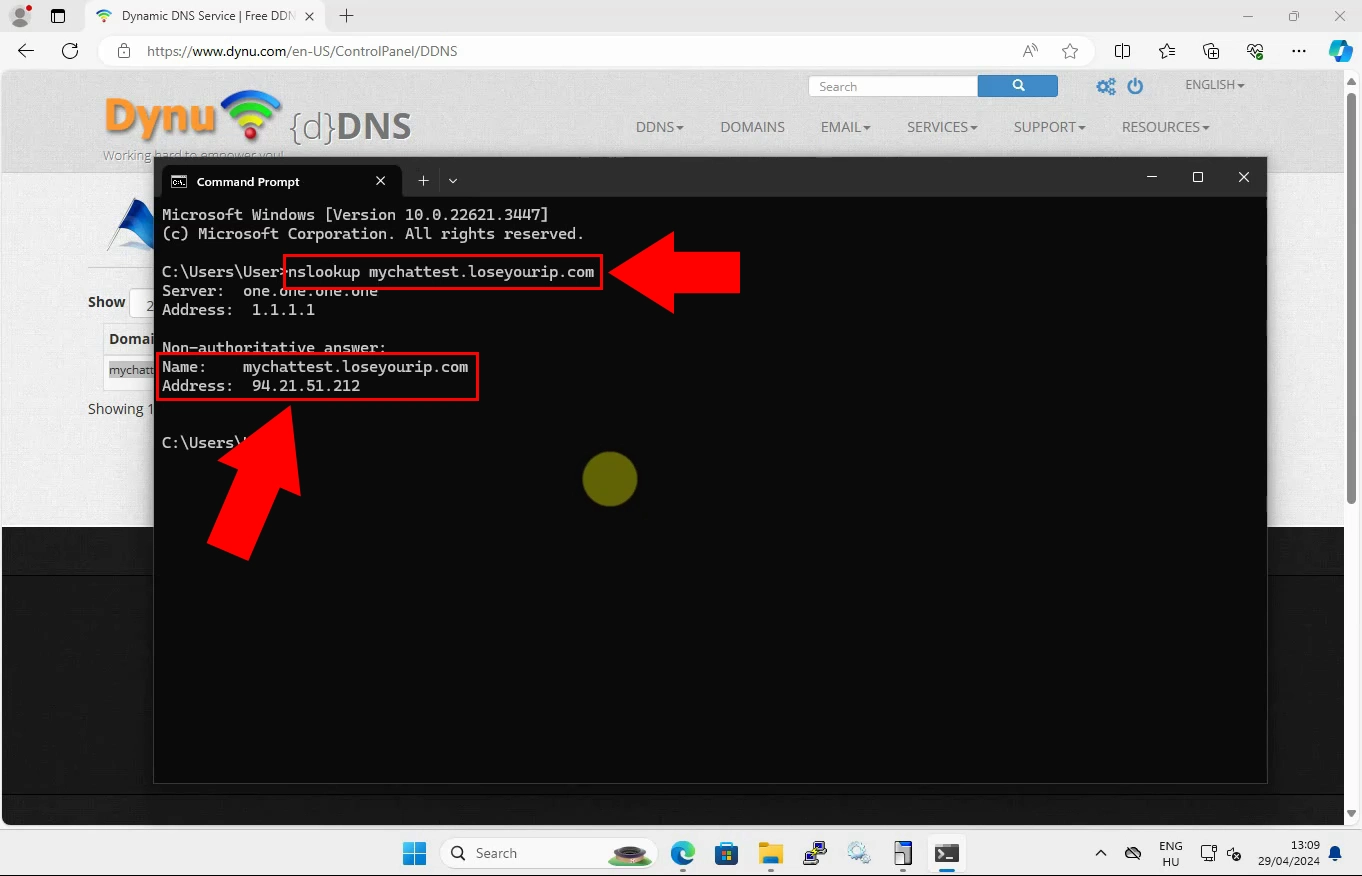Open File Explorer from the taskbar

770,853
